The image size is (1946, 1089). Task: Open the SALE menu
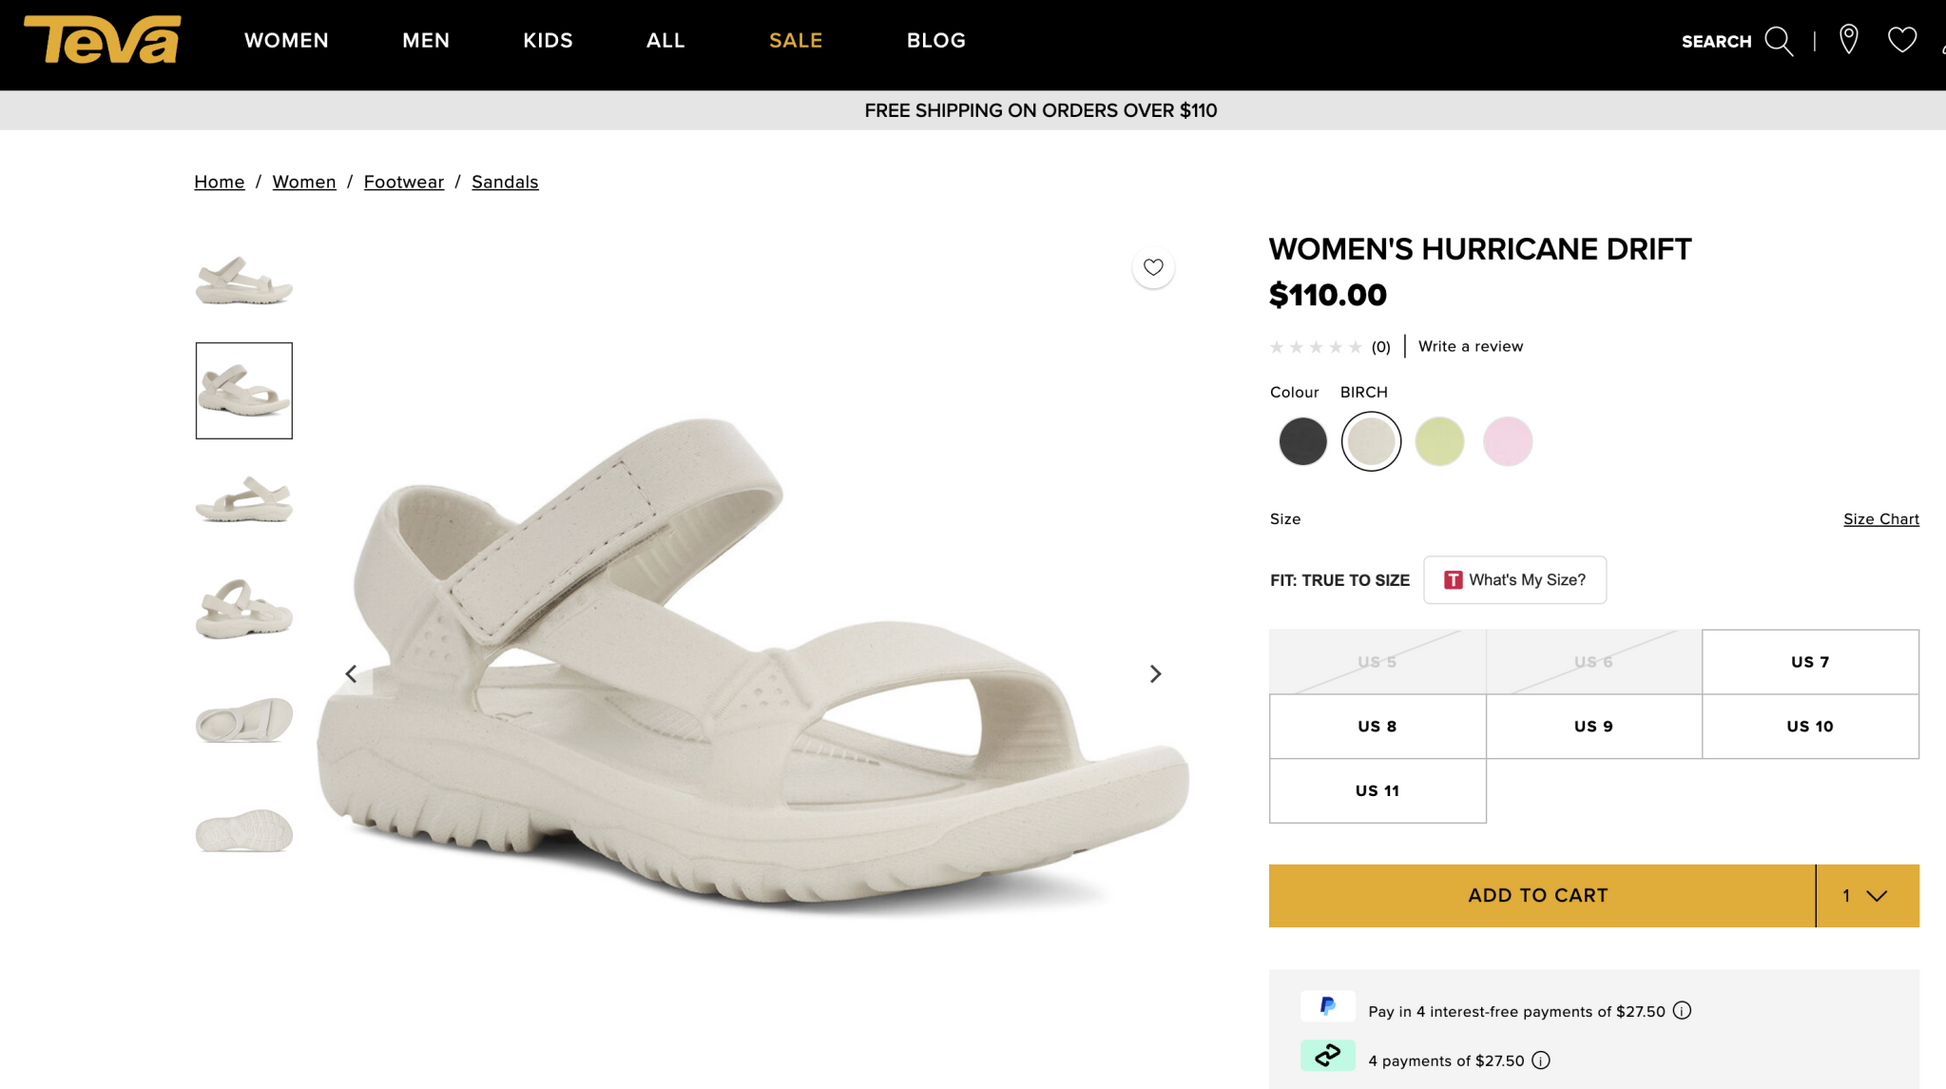click(x=795, y=41)
